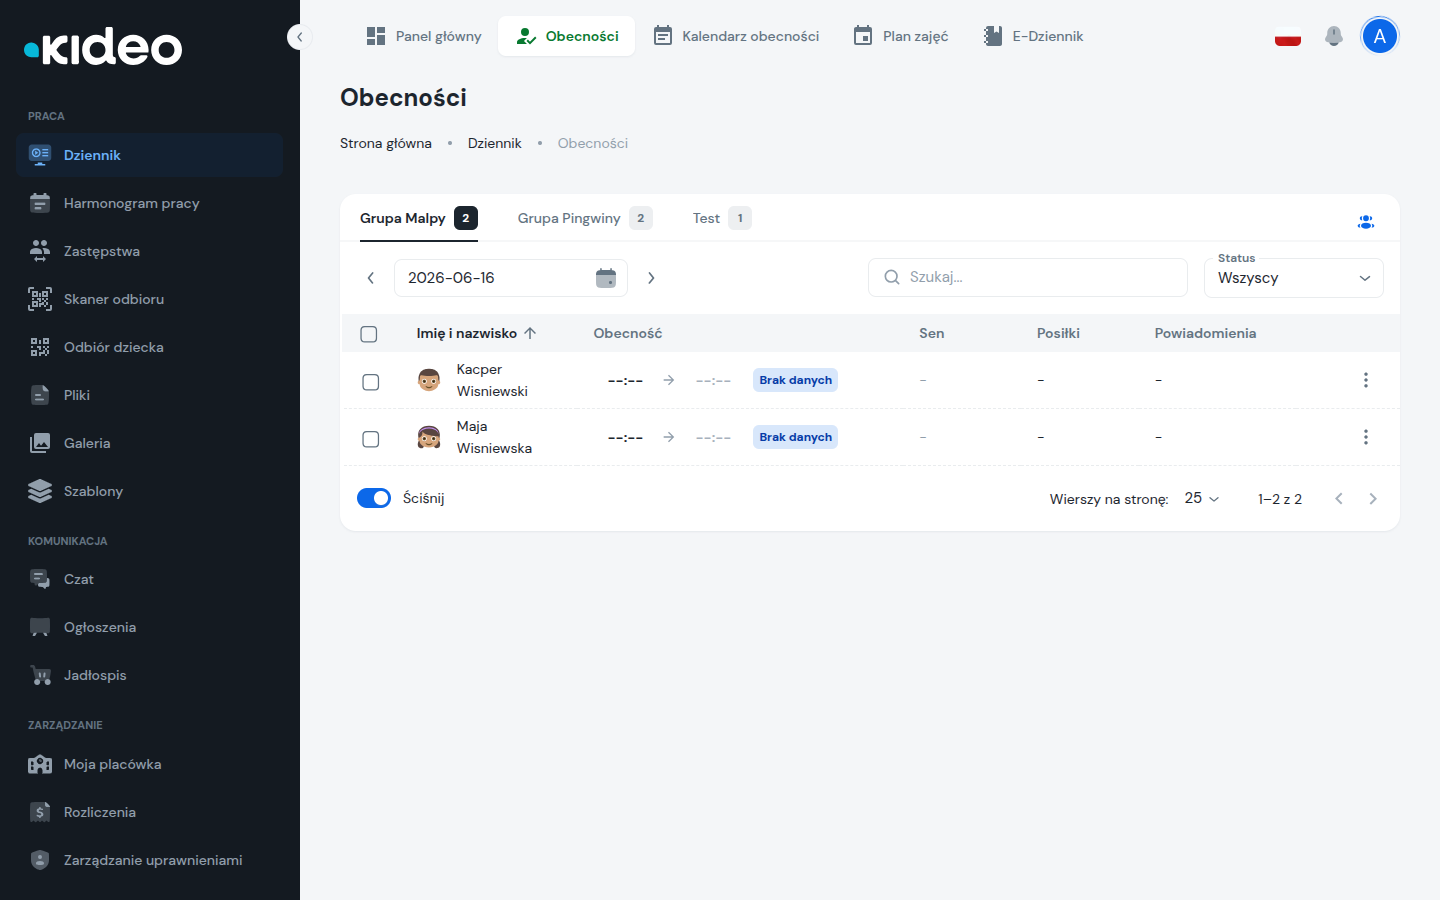
Task: Open the Kalendarz obecności tab
Action: pos(736,36)
